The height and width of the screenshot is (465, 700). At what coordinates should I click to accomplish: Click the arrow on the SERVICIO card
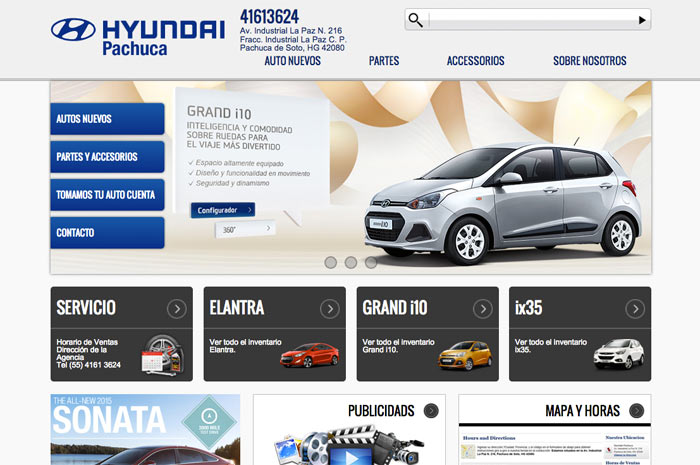coord(177,309)
